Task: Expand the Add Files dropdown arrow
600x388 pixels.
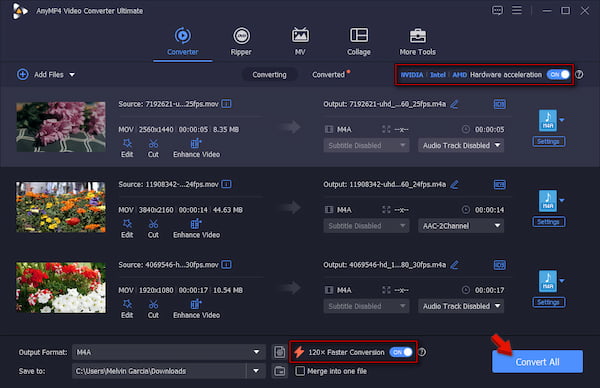Action: (x=72, y=75)
